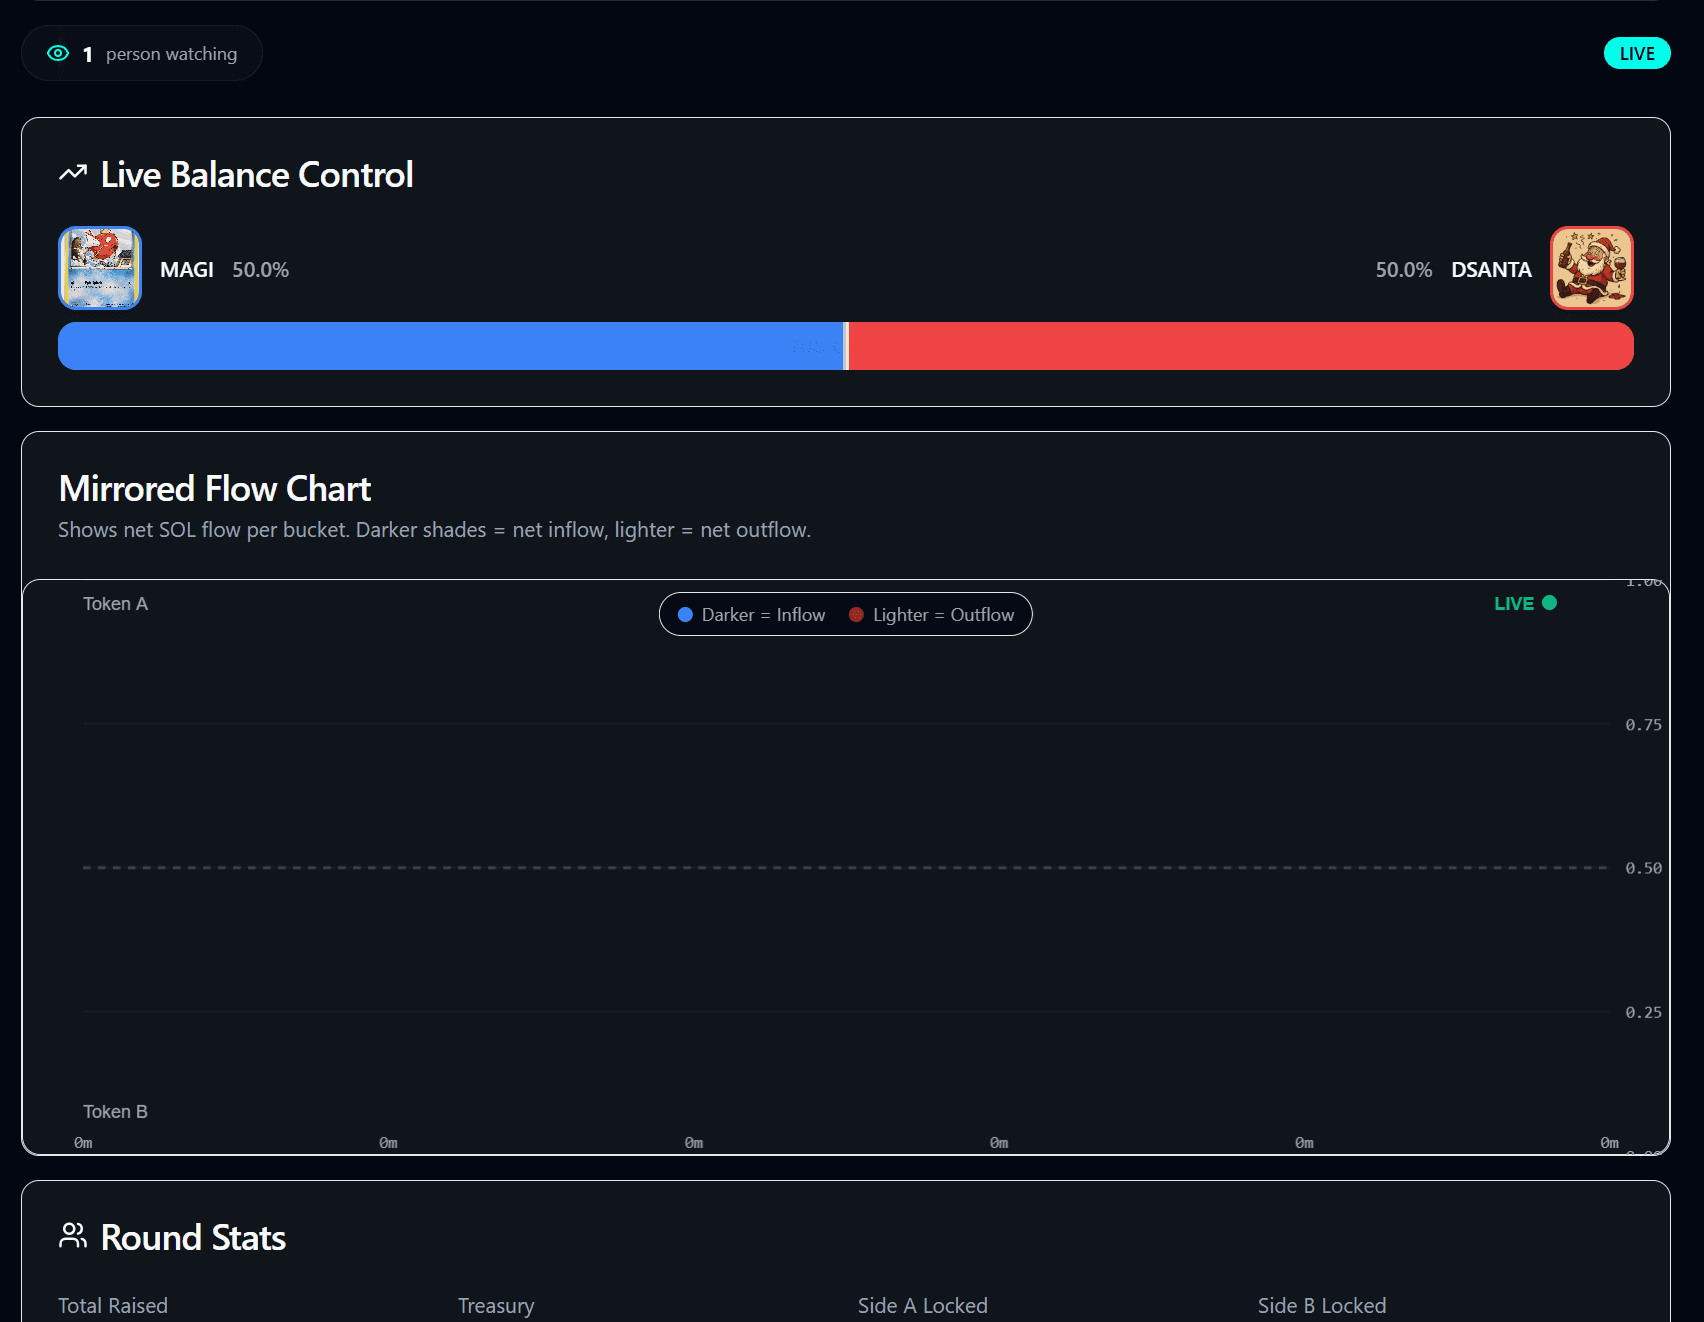Open the DSANTA token avatar

pos(1590,268)
